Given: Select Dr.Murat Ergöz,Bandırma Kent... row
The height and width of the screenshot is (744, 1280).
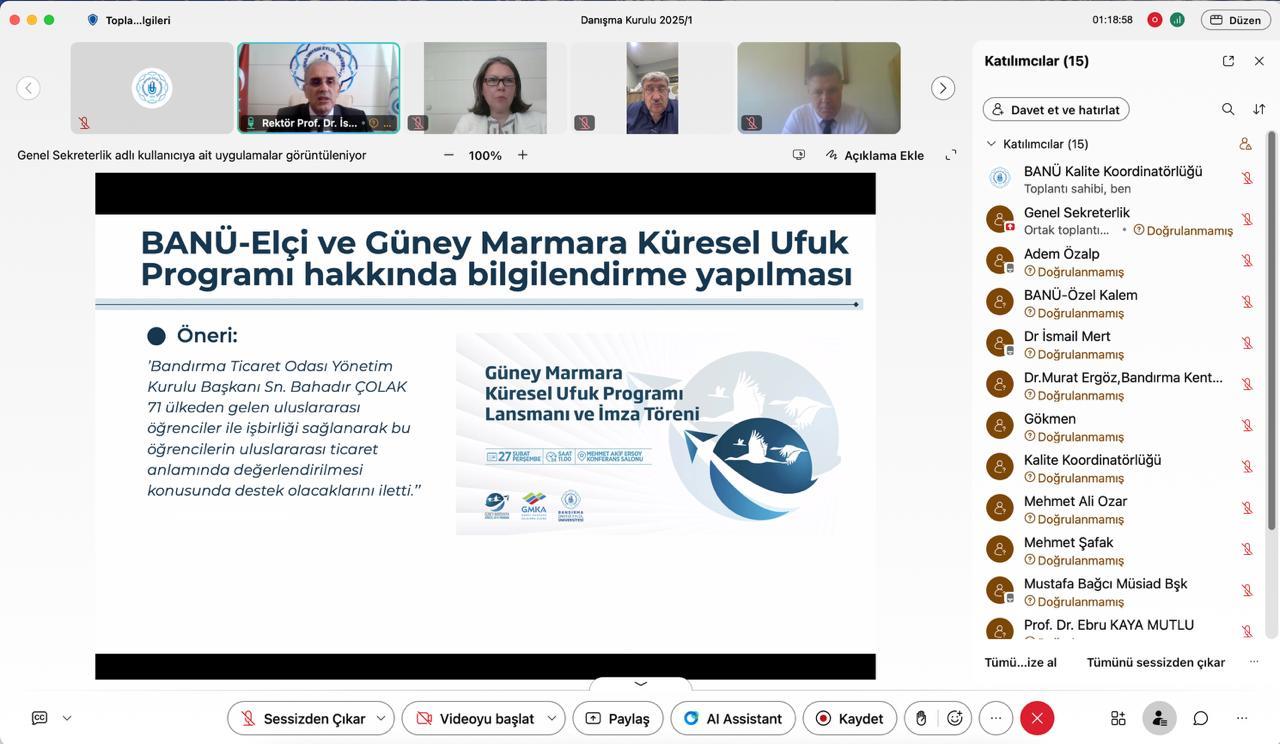Looking at the screenshot, I should (x=1120, y=385).
